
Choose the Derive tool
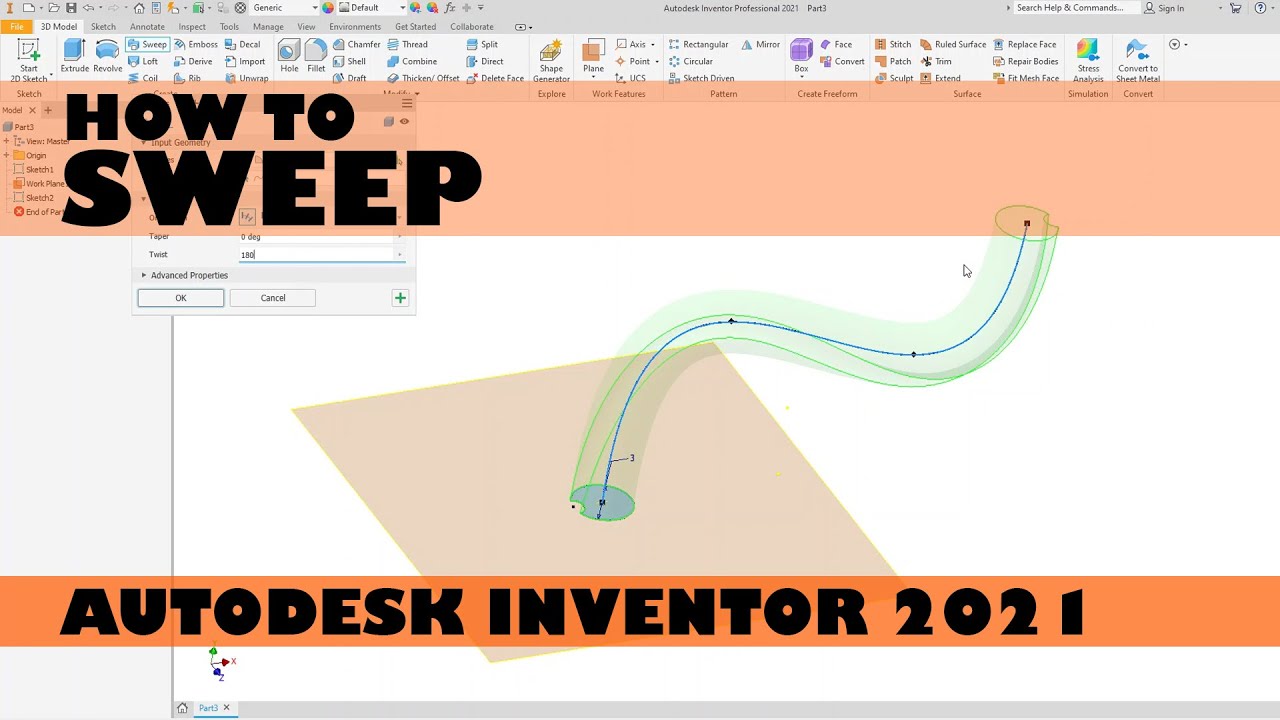(193, 61)
